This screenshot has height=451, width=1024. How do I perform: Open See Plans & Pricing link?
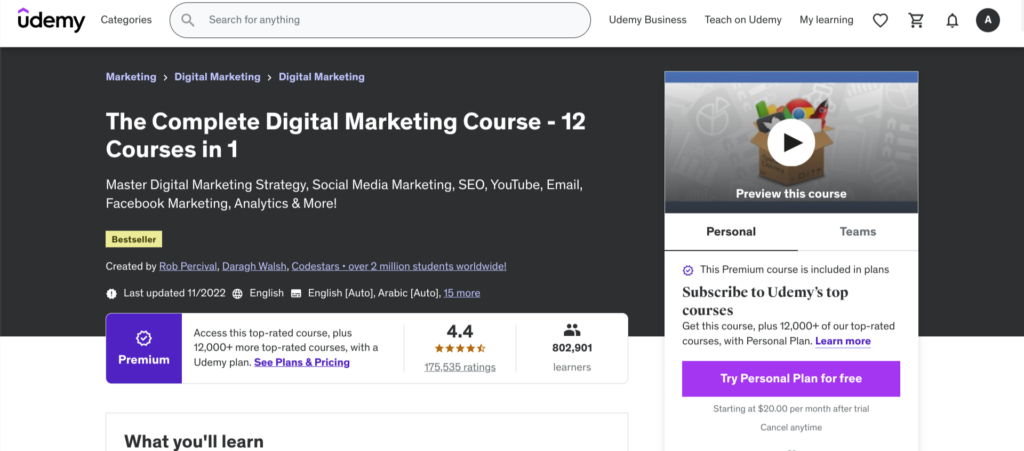tap(302, 362)
